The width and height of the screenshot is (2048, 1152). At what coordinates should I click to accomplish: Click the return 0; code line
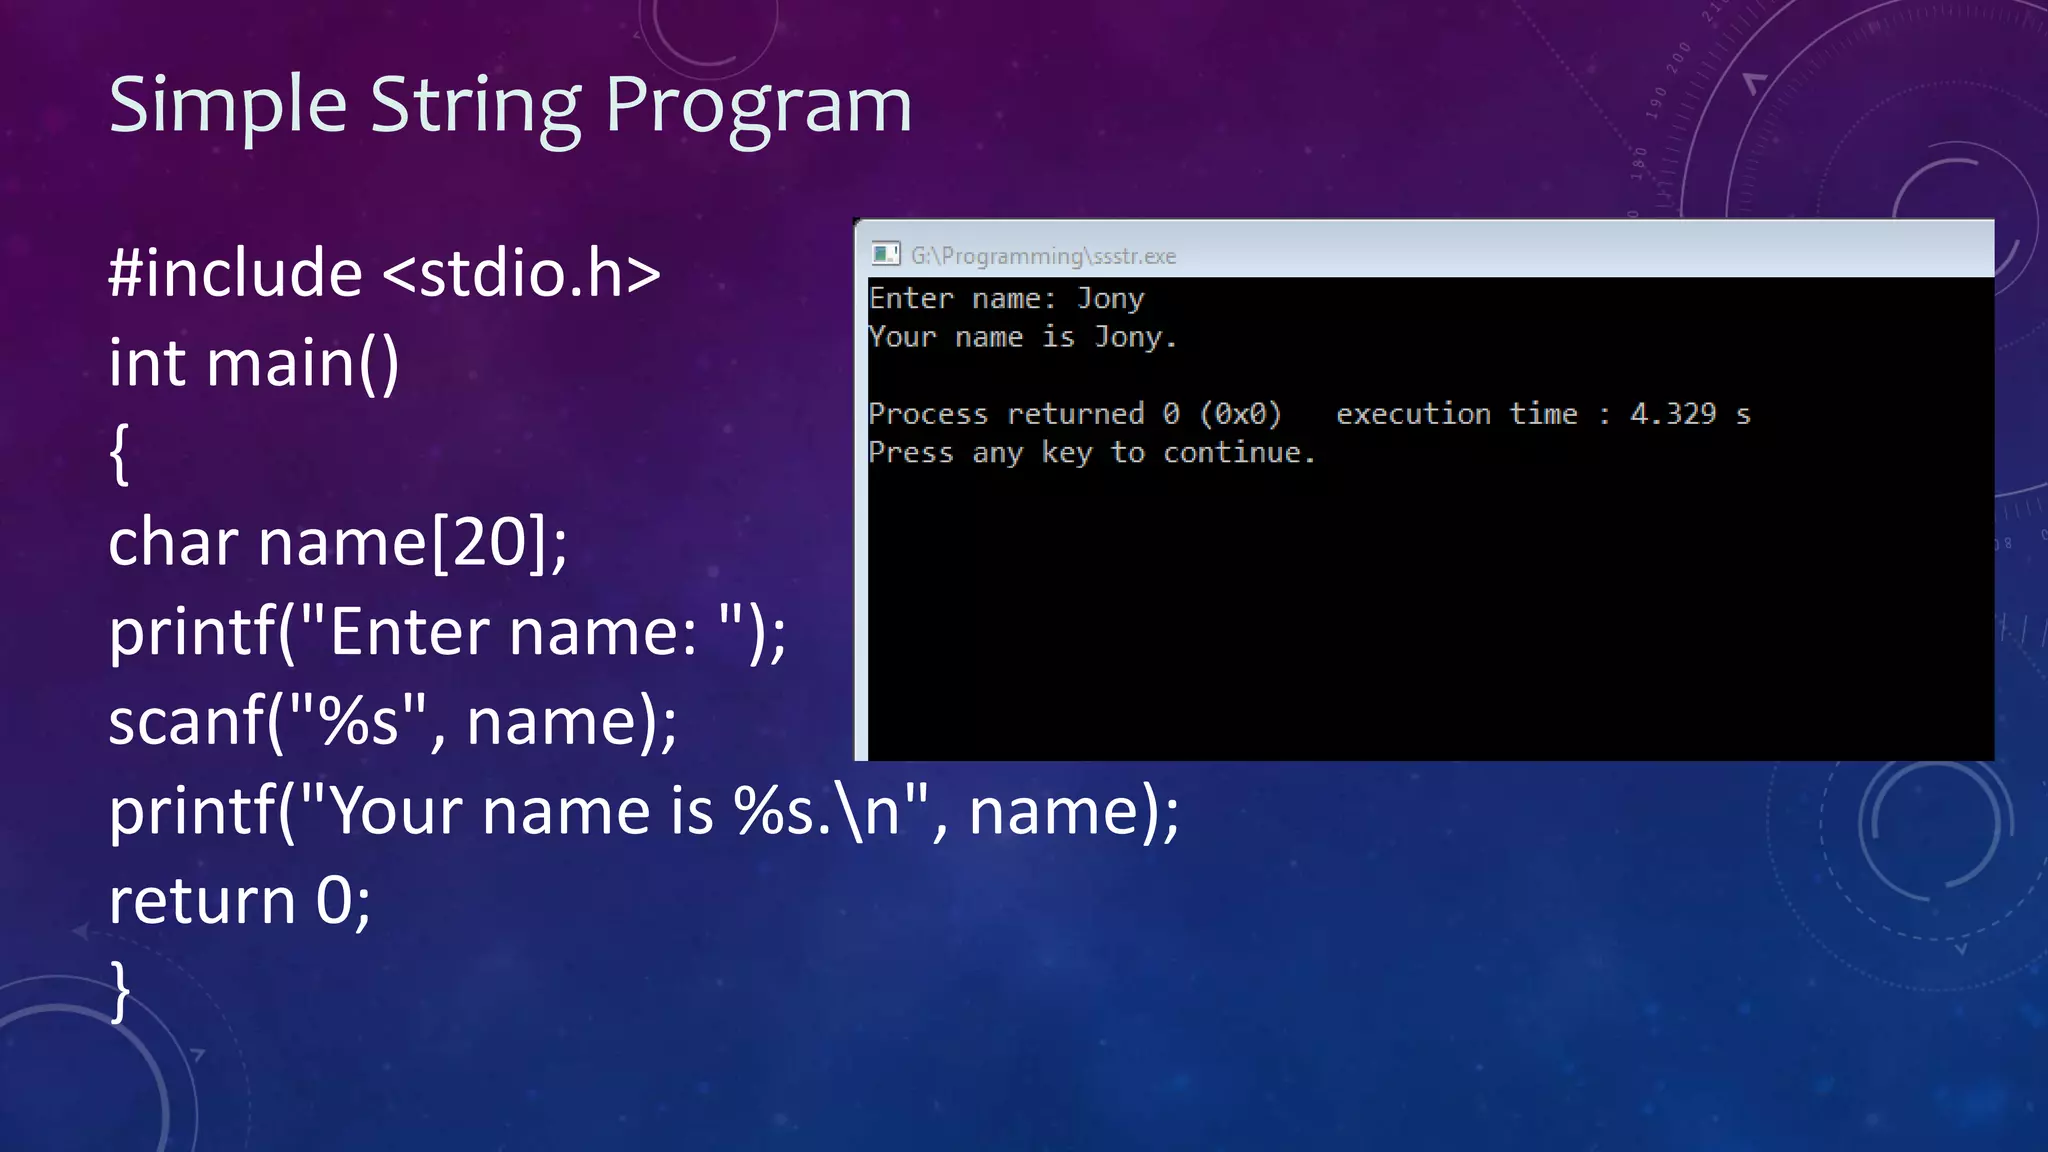240,901
